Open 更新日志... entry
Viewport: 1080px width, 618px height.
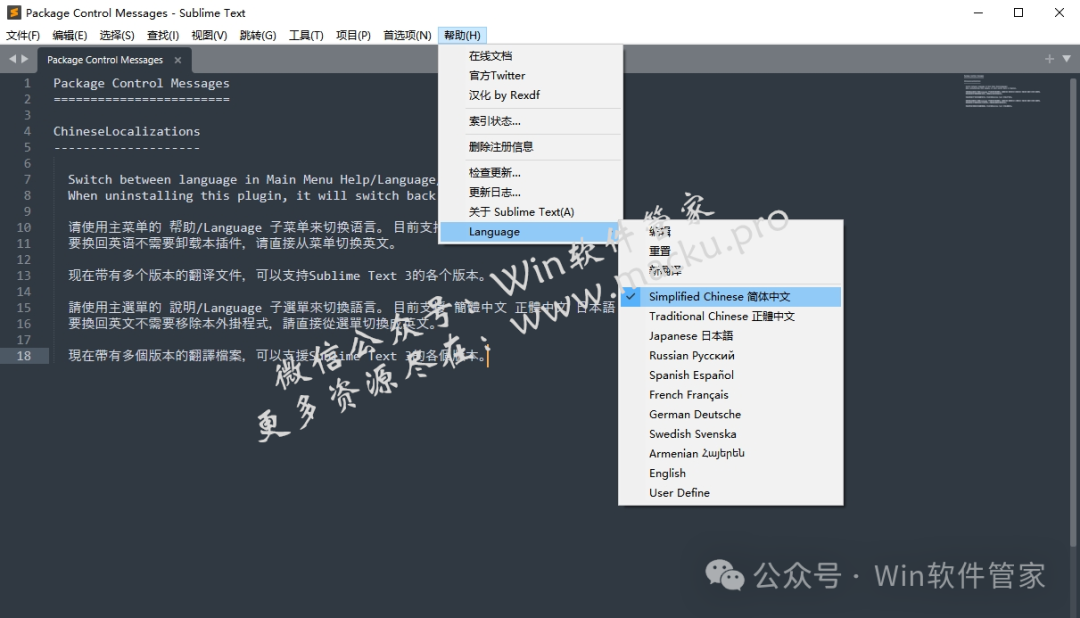coord(530,192)
